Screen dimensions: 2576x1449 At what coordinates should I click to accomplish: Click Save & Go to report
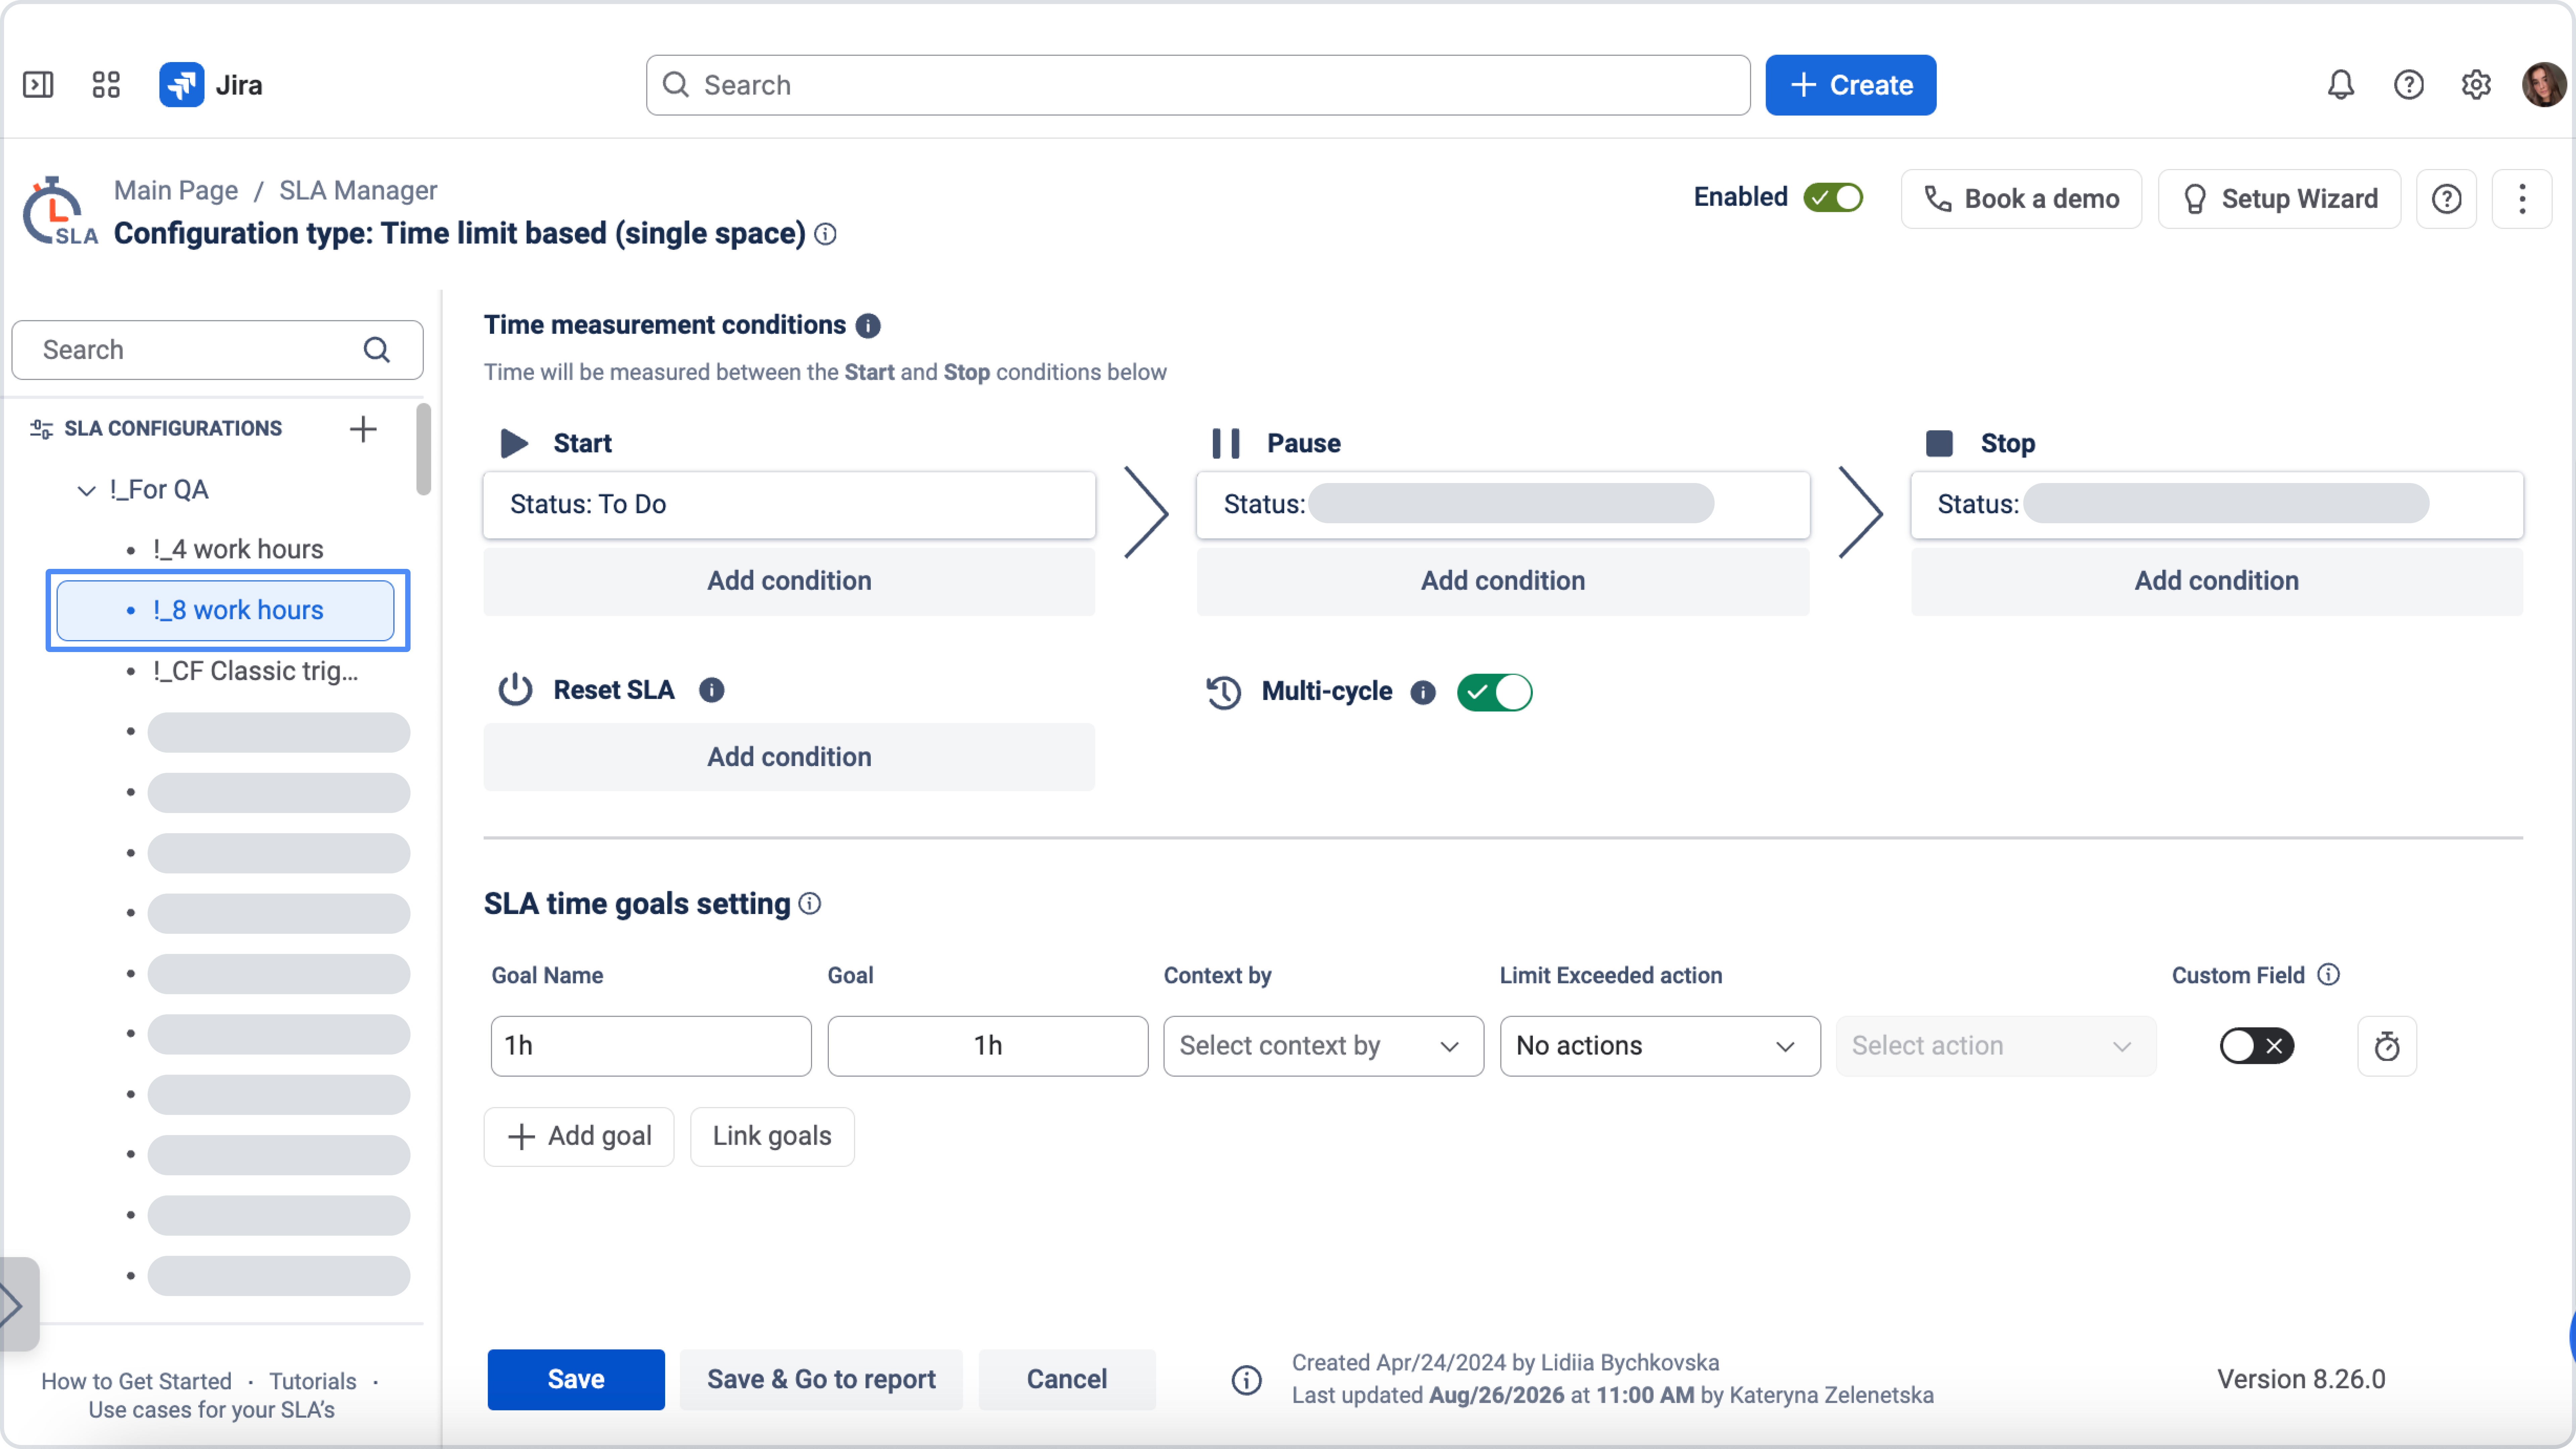(821, 1380)
